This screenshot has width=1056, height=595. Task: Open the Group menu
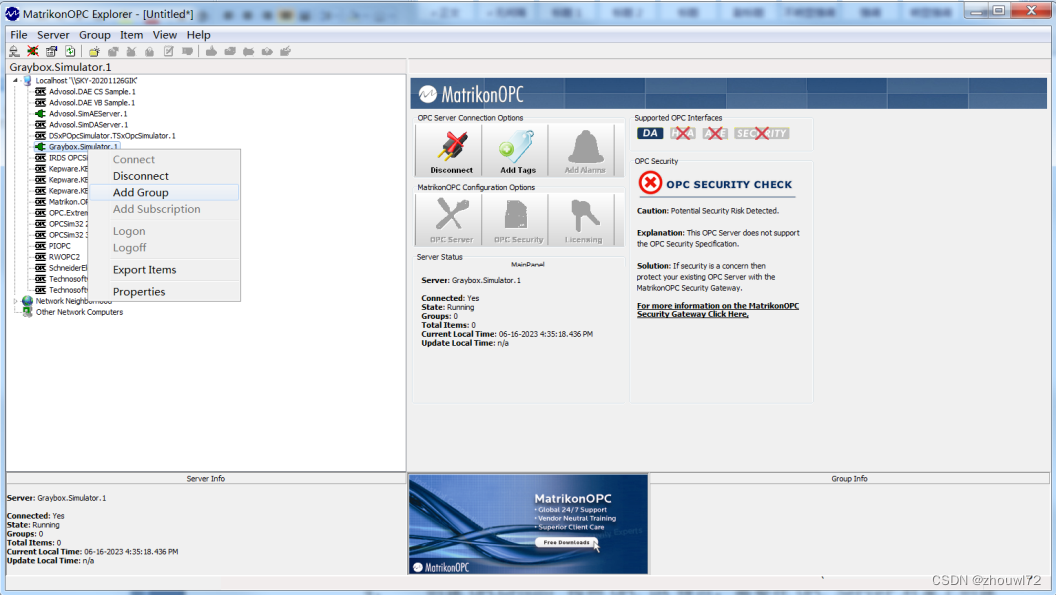[95, 35]
